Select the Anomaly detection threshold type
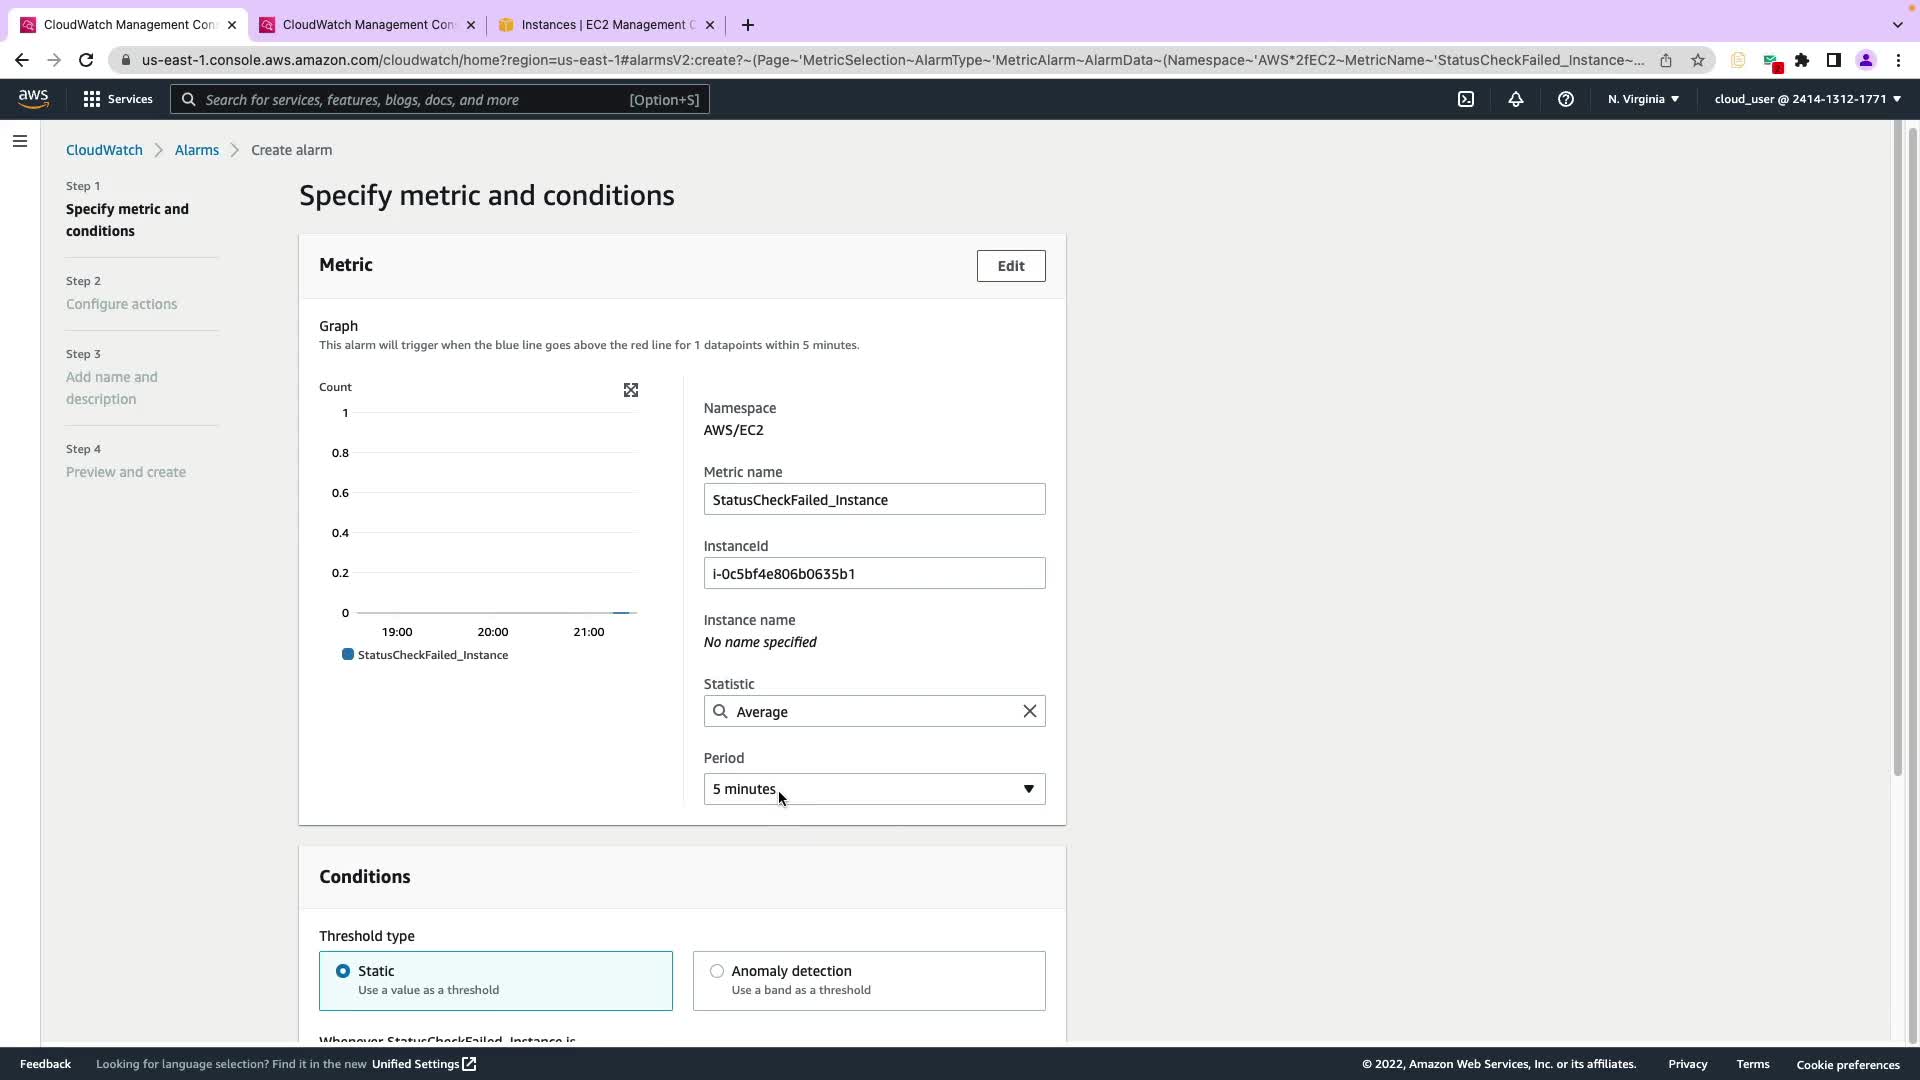The width and height of the screenshot is (1920, 1080). (x=717, y=971)
